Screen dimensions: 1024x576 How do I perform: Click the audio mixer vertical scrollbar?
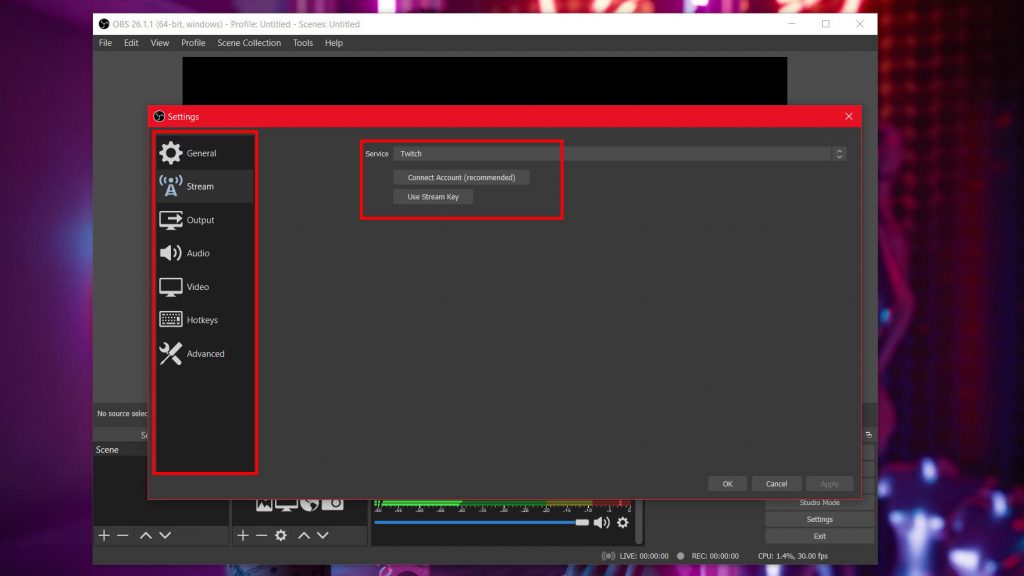[x=639, y=522]
